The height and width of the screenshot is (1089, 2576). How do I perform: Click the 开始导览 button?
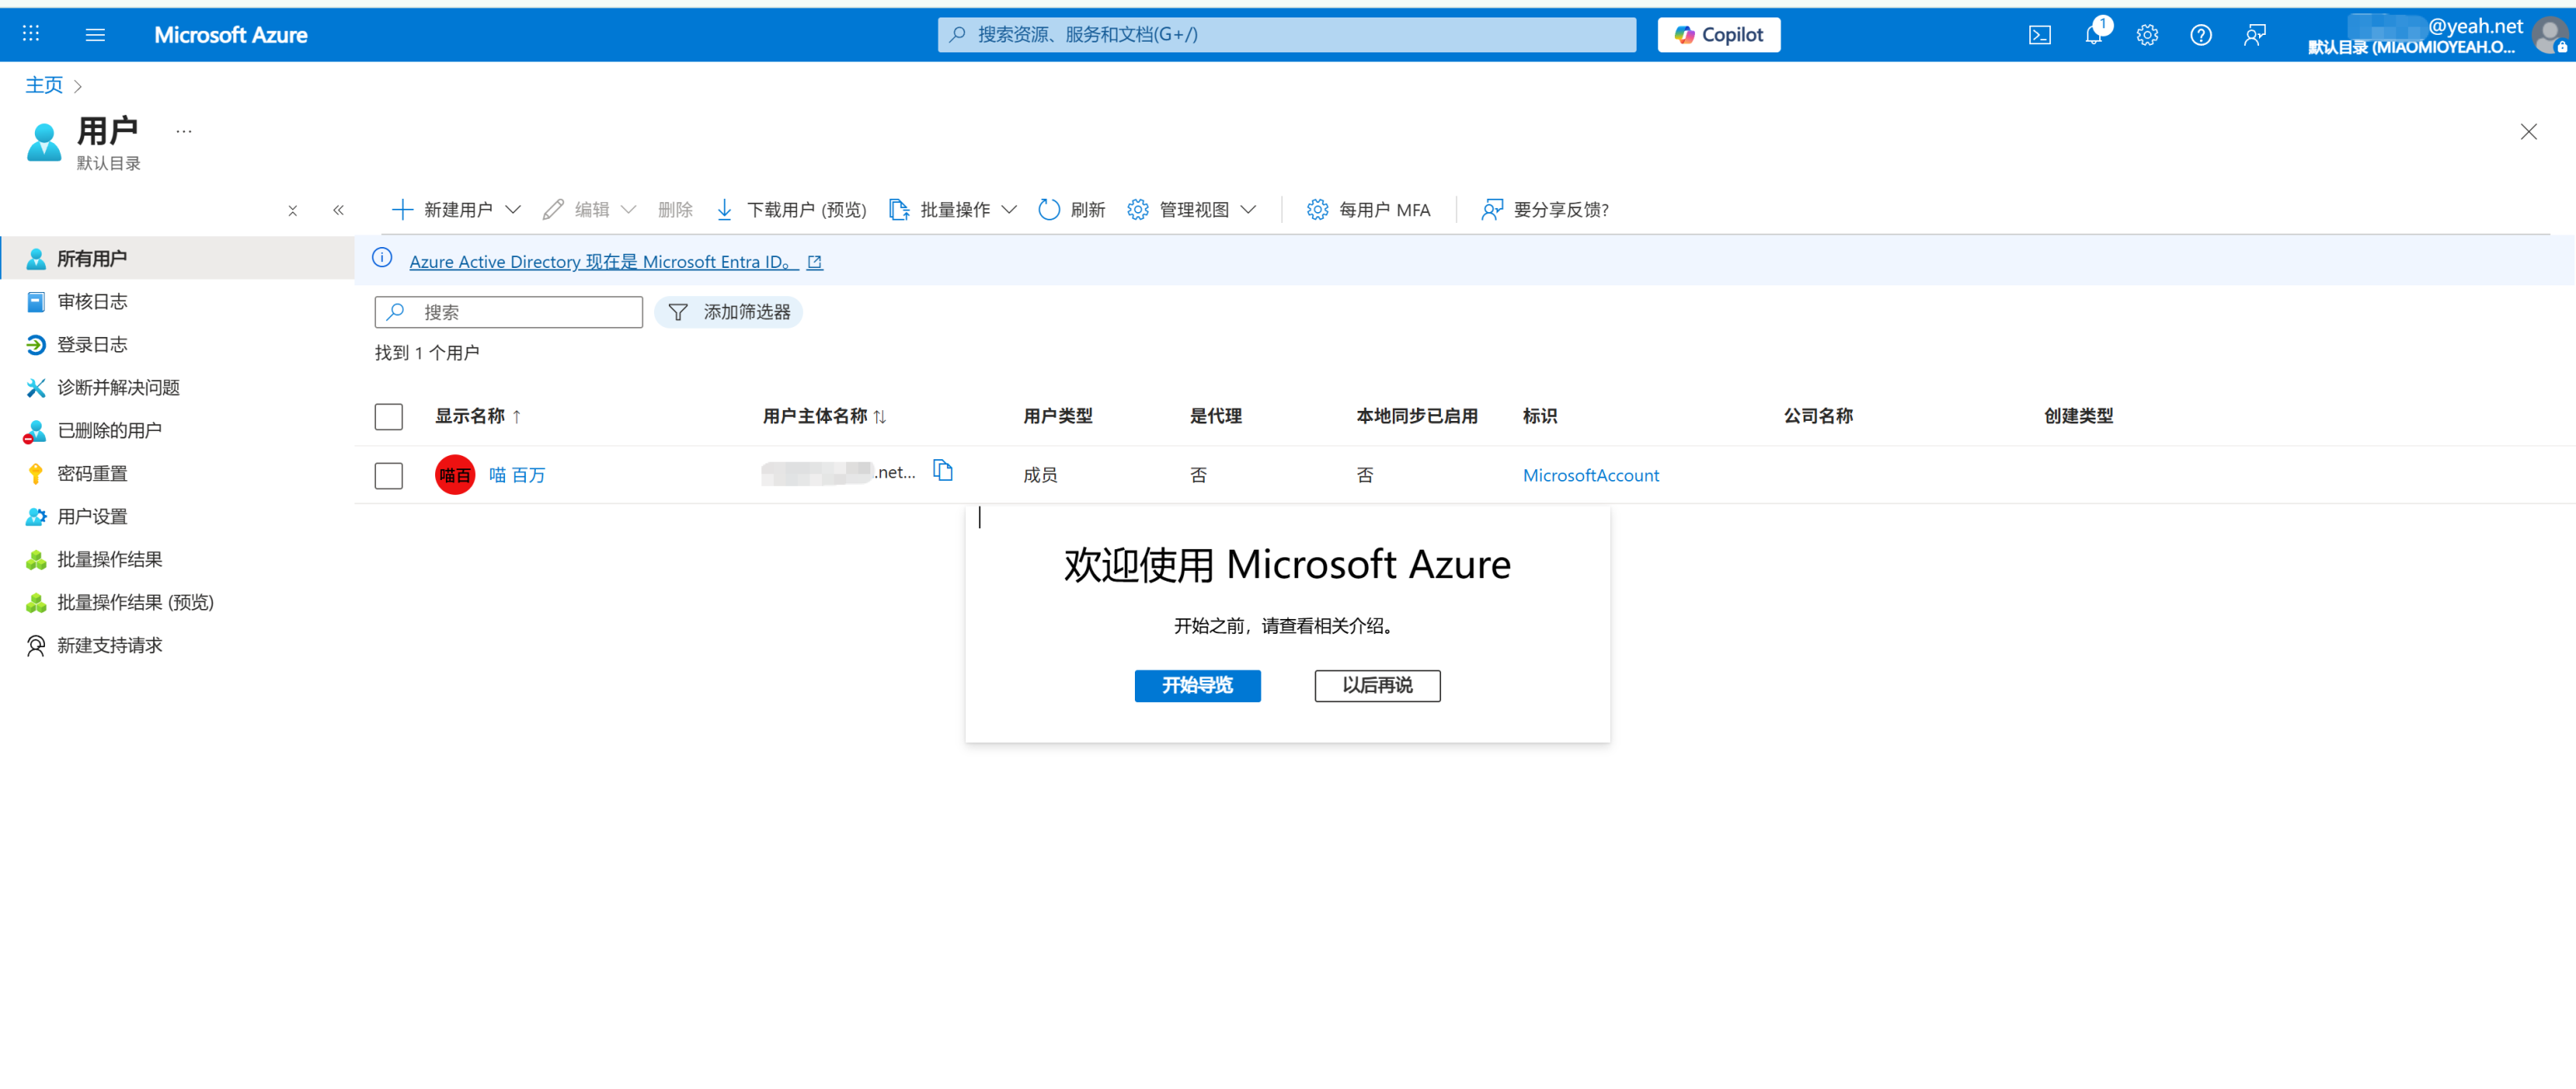point(1197,686)
